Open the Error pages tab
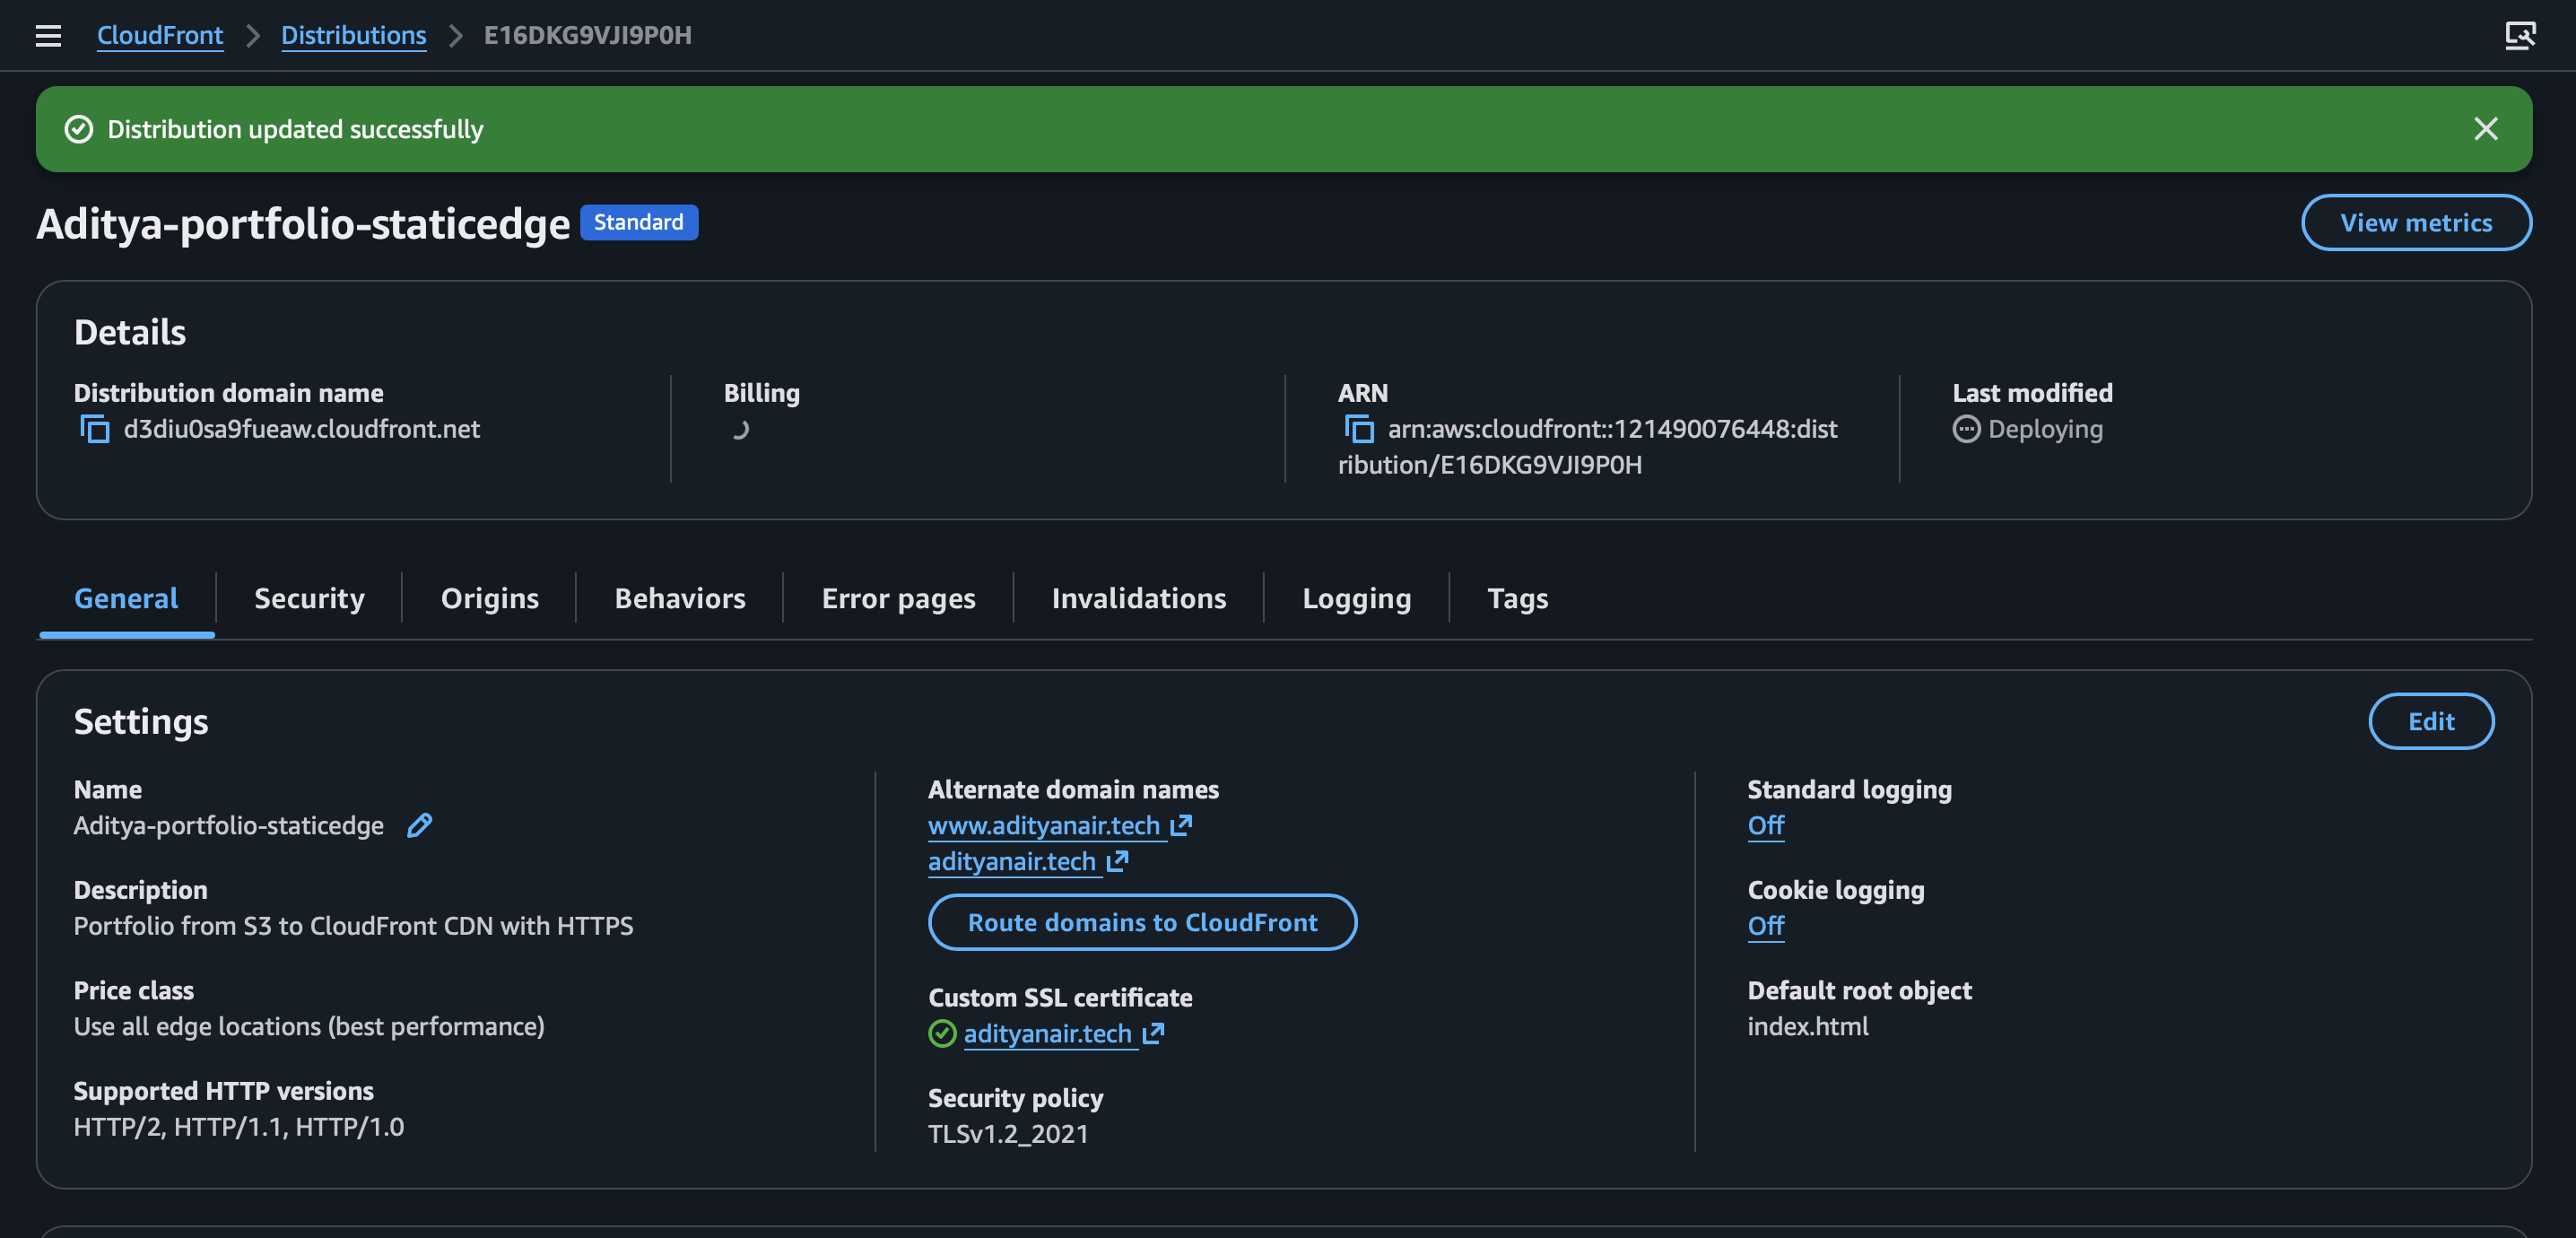 898,598
